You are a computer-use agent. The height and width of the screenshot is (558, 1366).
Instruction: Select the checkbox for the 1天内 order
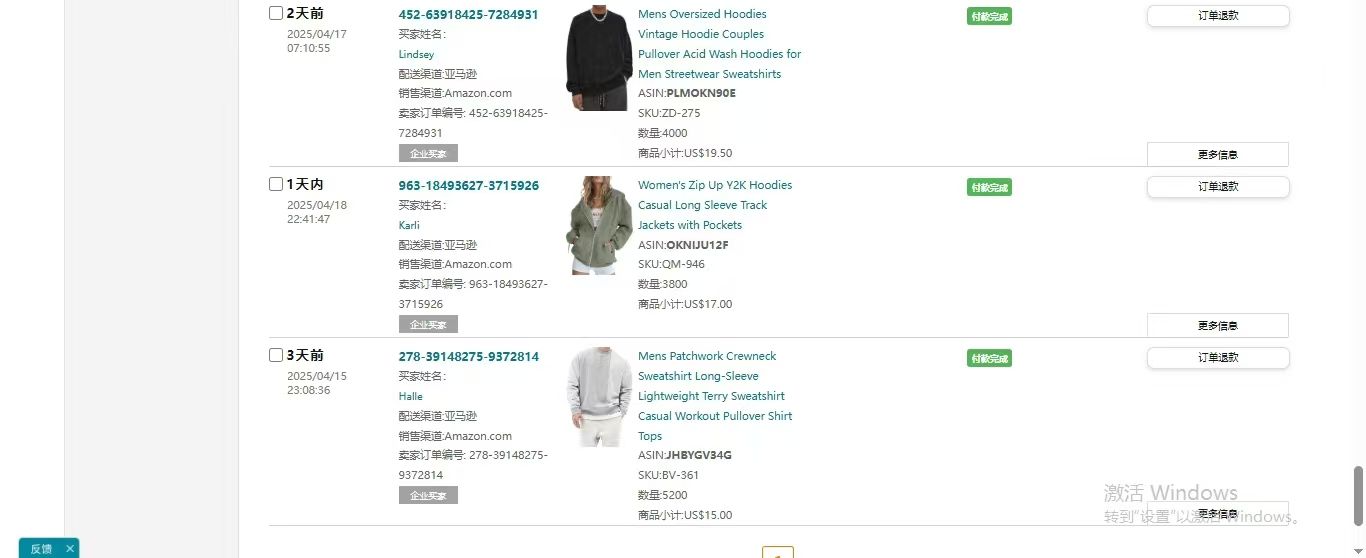[x=276, y=184]
